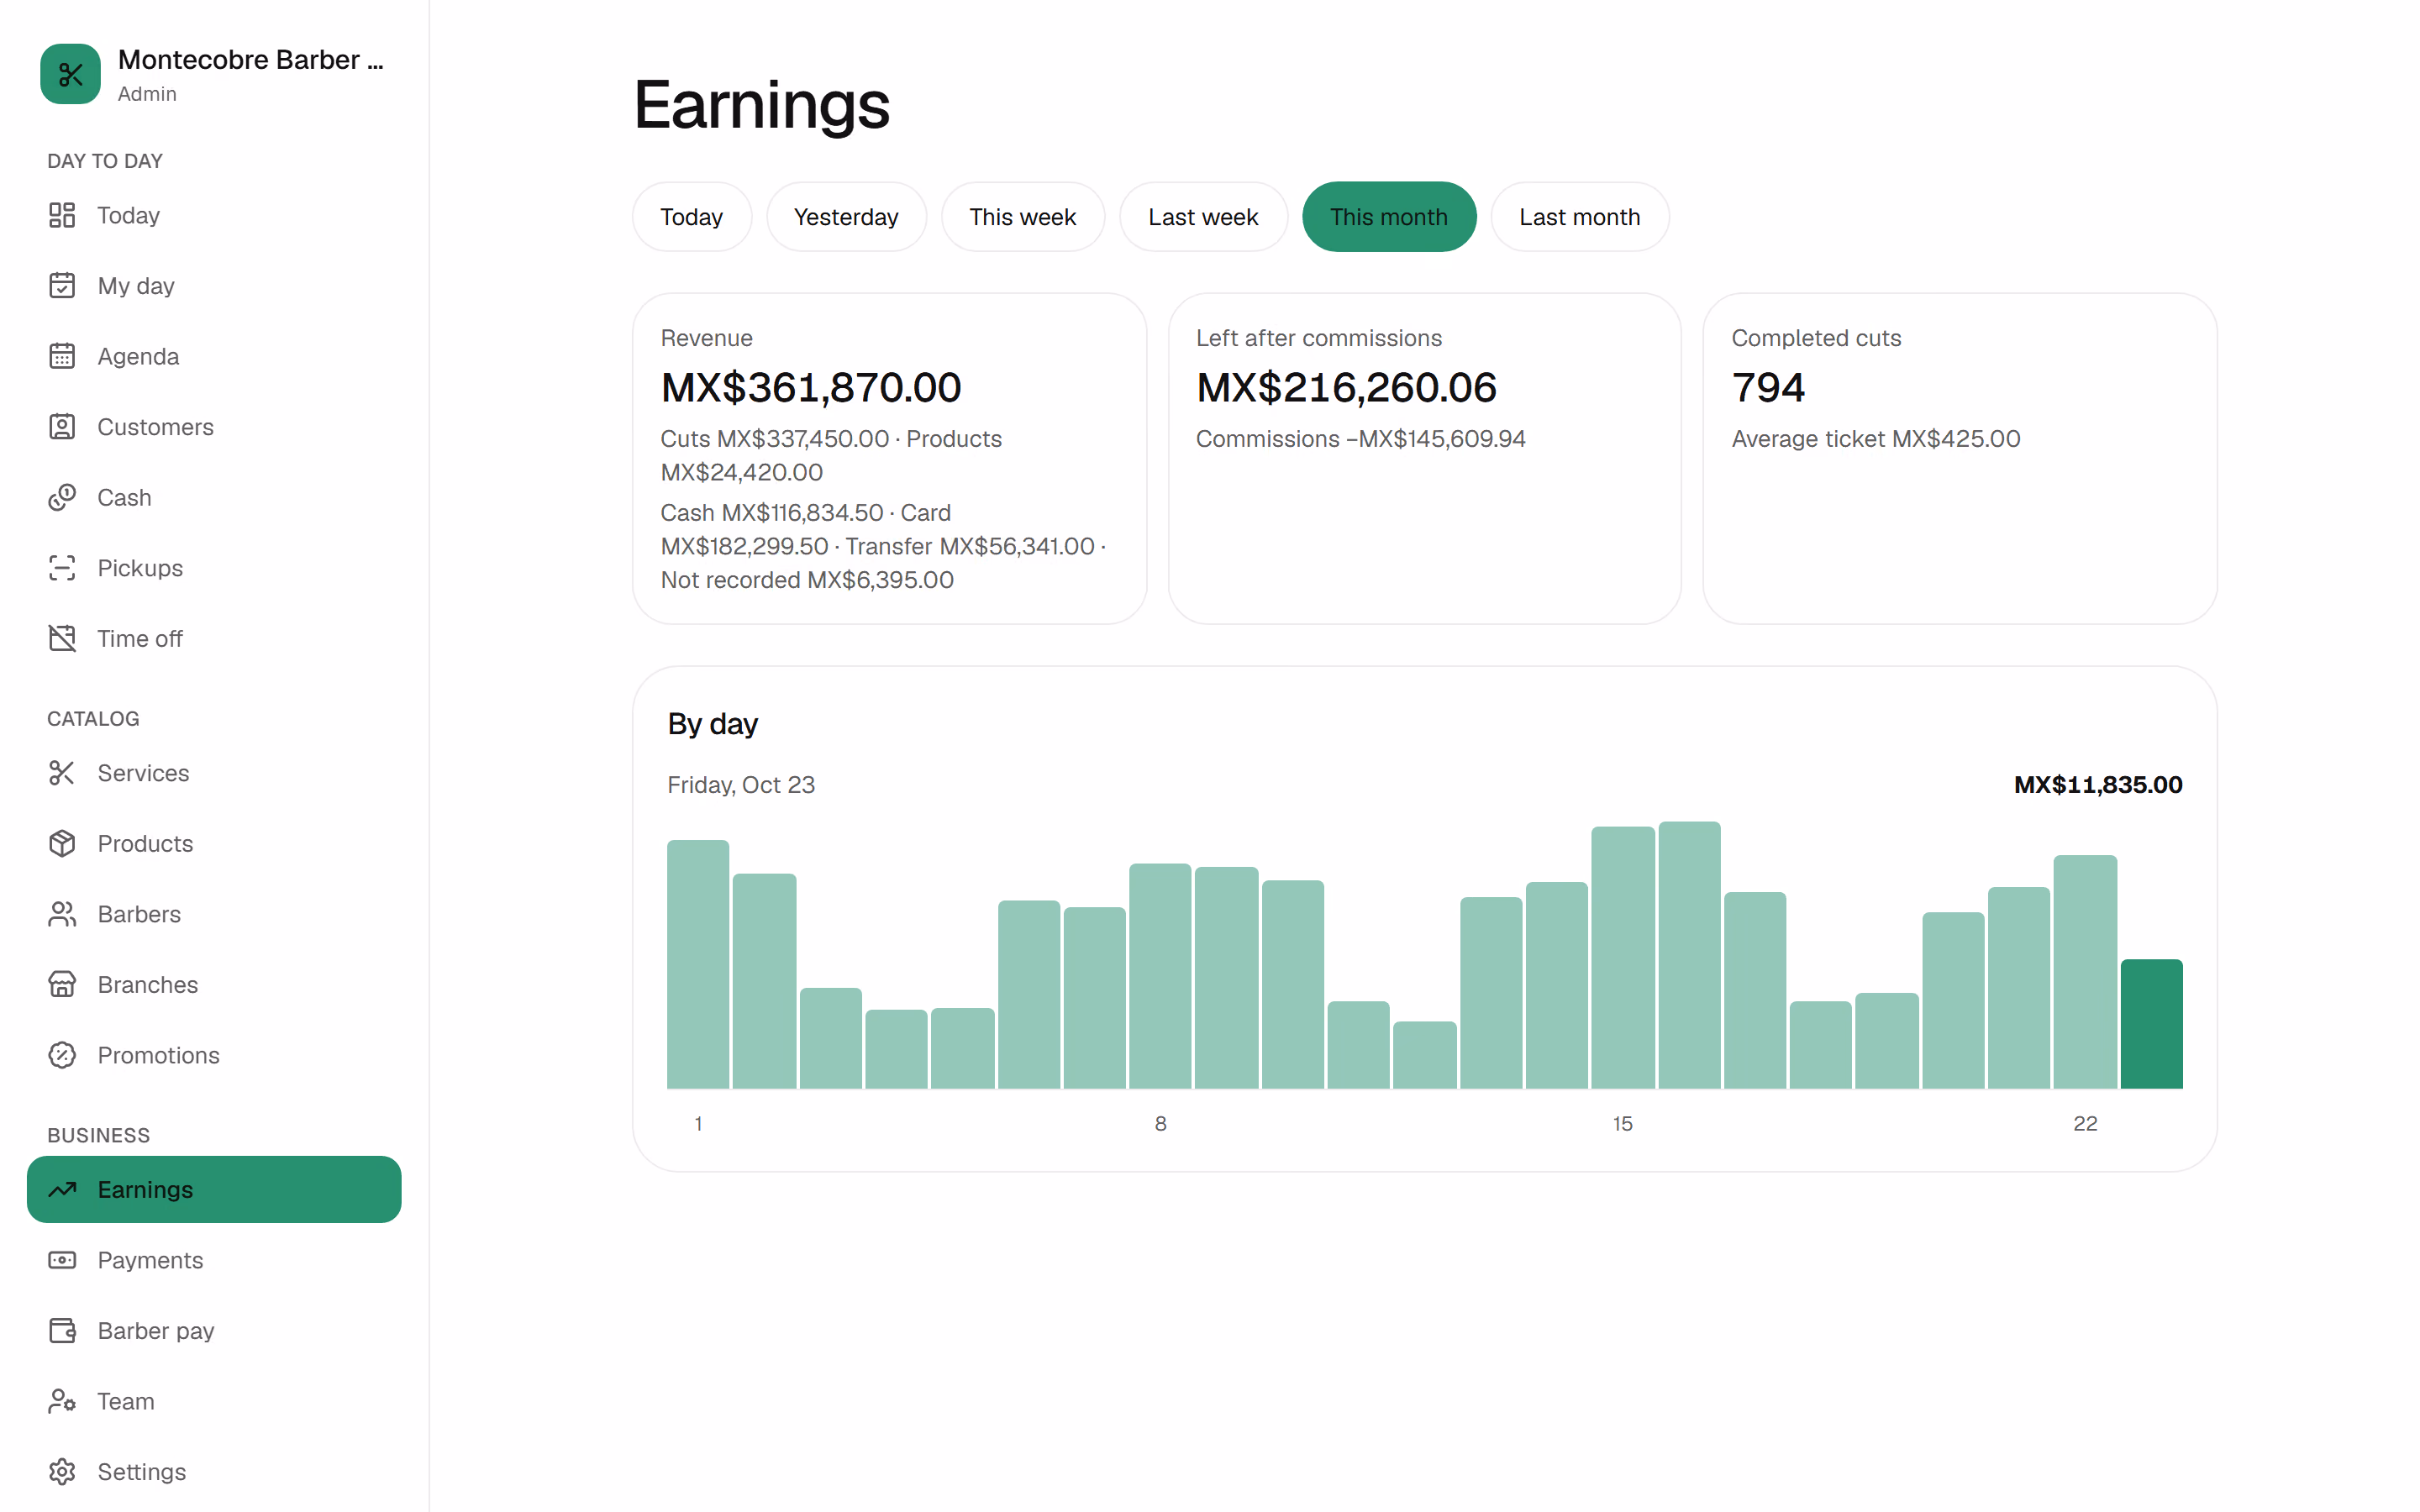Click the highlighted Oct 23 bar
Screen dimensions: 2420x1512
(2151, 1024)
